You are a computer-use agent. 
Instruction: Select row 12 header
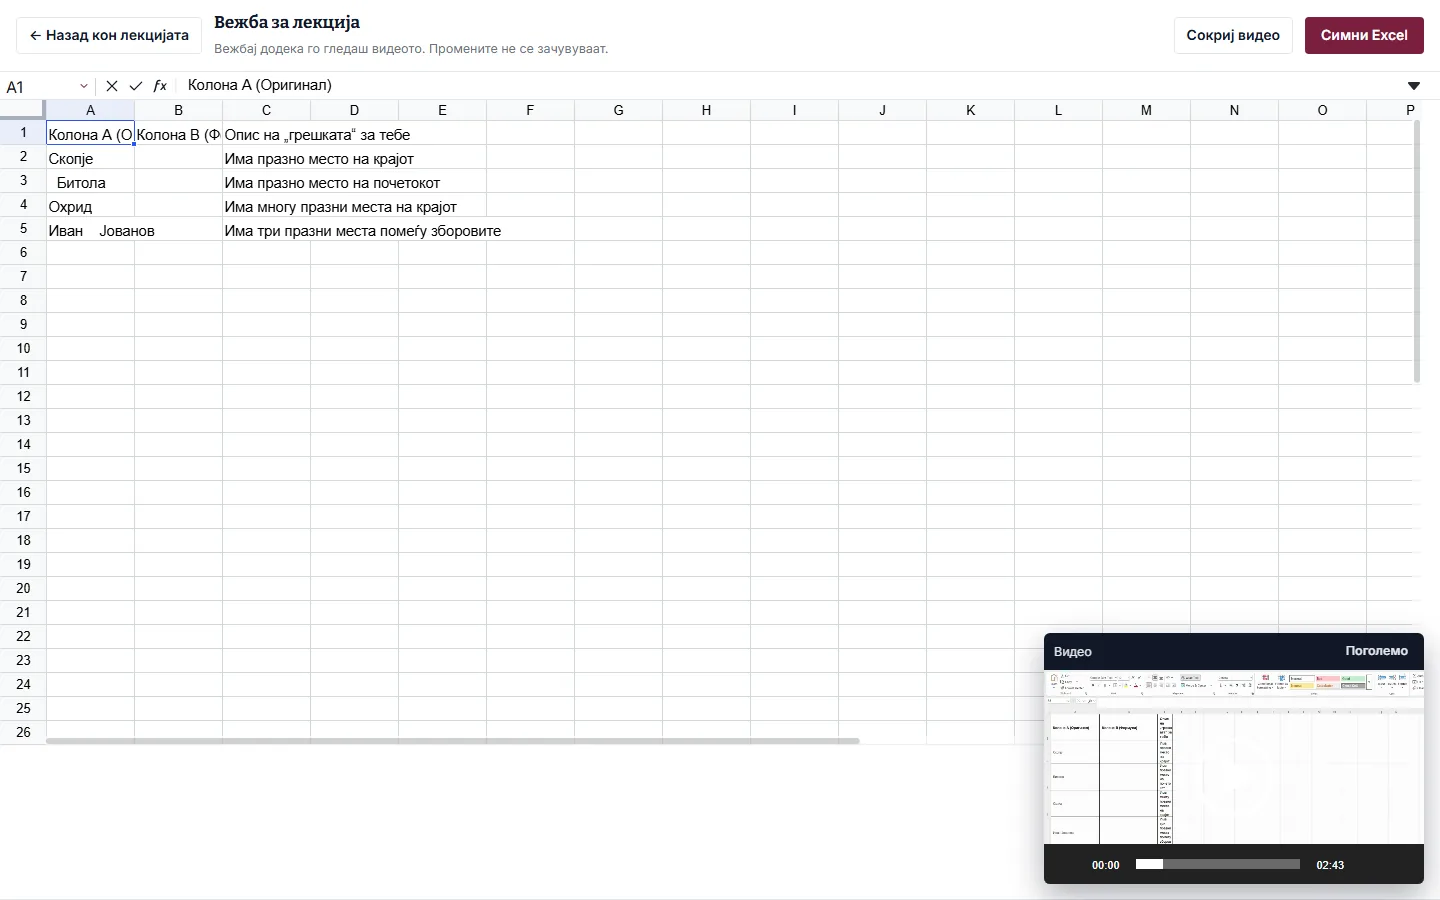coord(23,397)
